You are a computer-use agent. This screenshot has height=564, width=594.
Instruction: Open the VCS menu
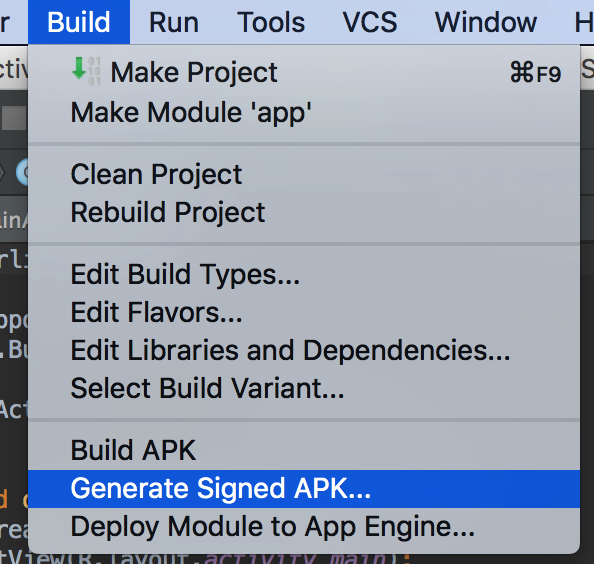tap(370, 22)
